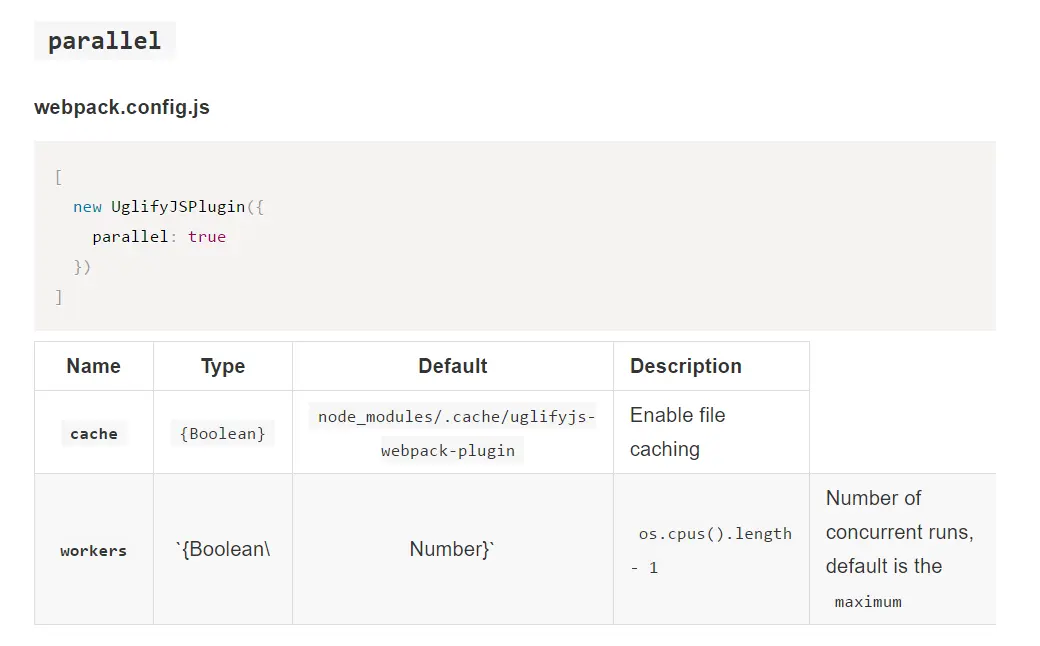Screen dimensions: 1040x646
Task: Click the 'Default' column header
Action: [x=453, y=366]
